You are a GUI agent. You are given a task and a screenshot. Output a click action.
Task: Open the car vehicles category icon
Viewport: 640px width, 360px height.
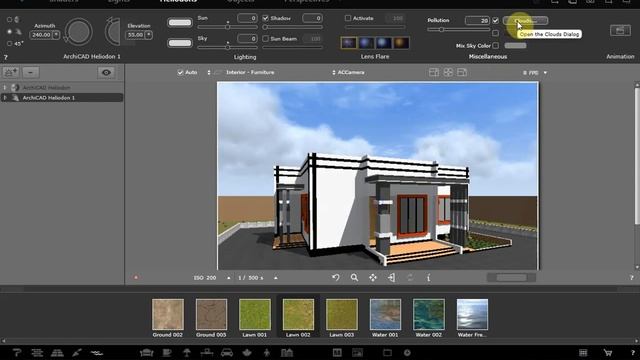[227, 353]
